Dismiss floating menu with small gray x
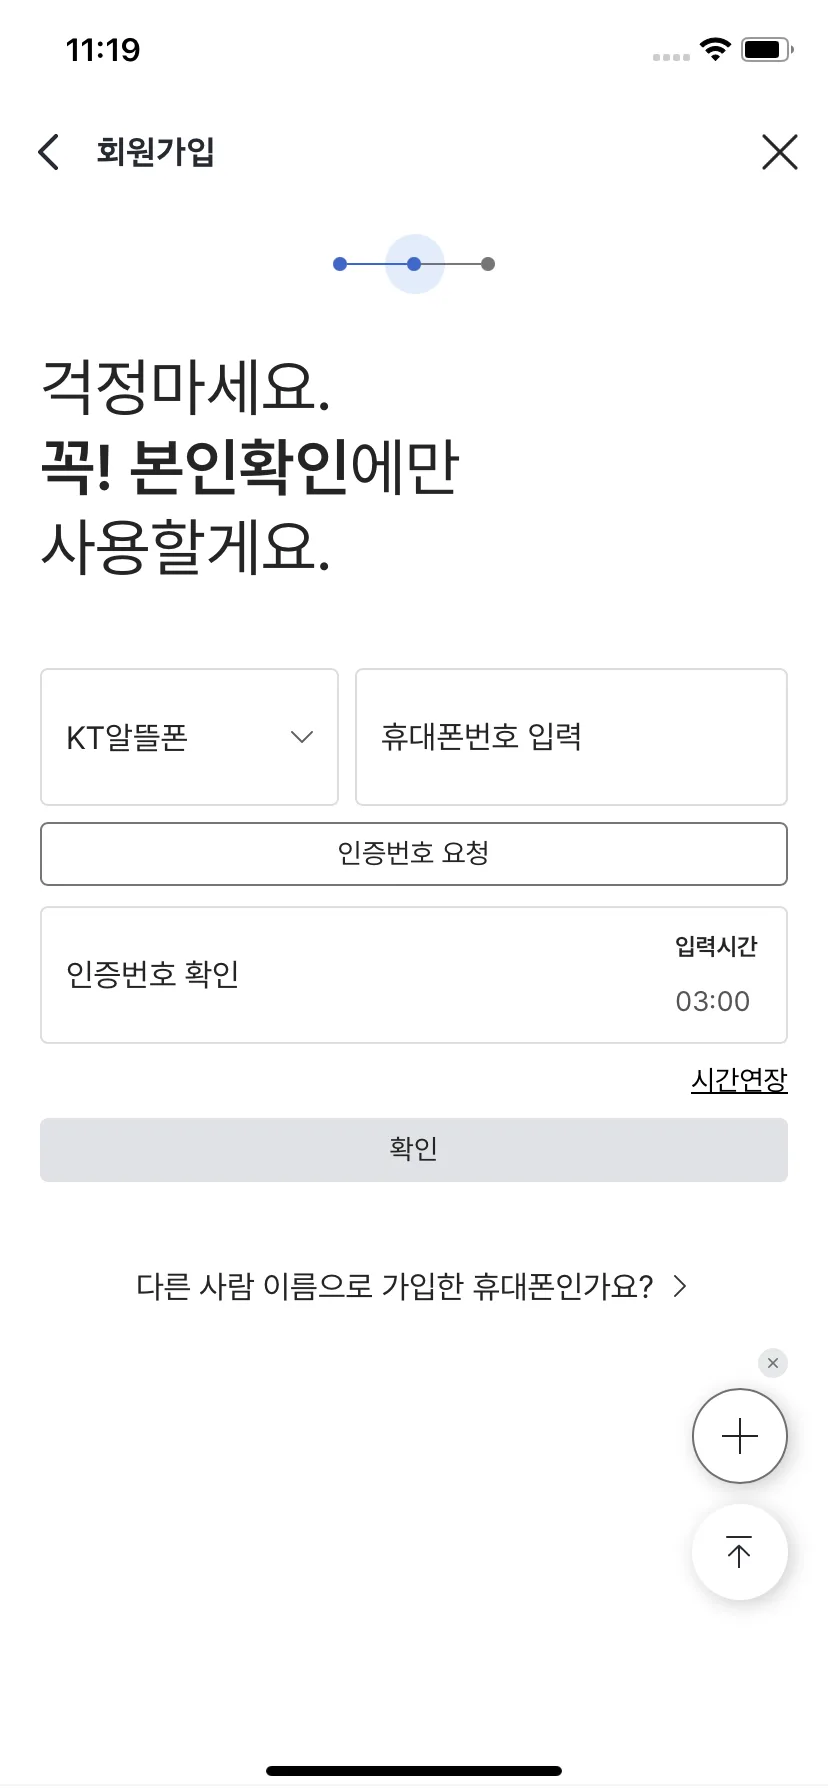The width and height of the screenshot is (828, 1792). tap(772, 1363)
